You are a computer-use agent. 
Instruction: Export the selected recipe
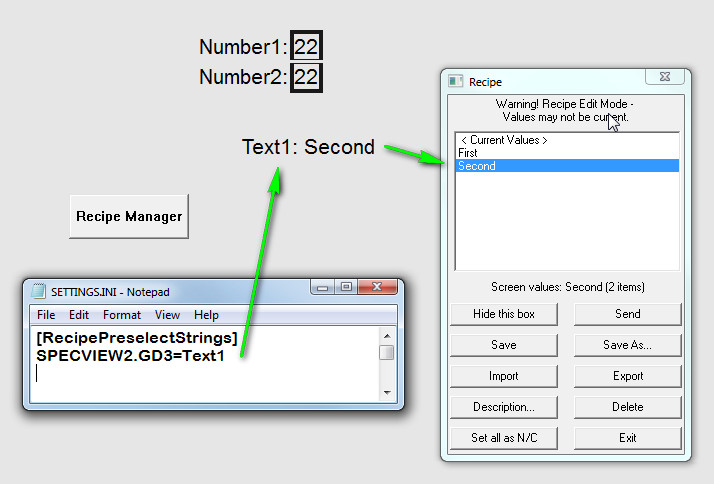[x=627, y=376]
